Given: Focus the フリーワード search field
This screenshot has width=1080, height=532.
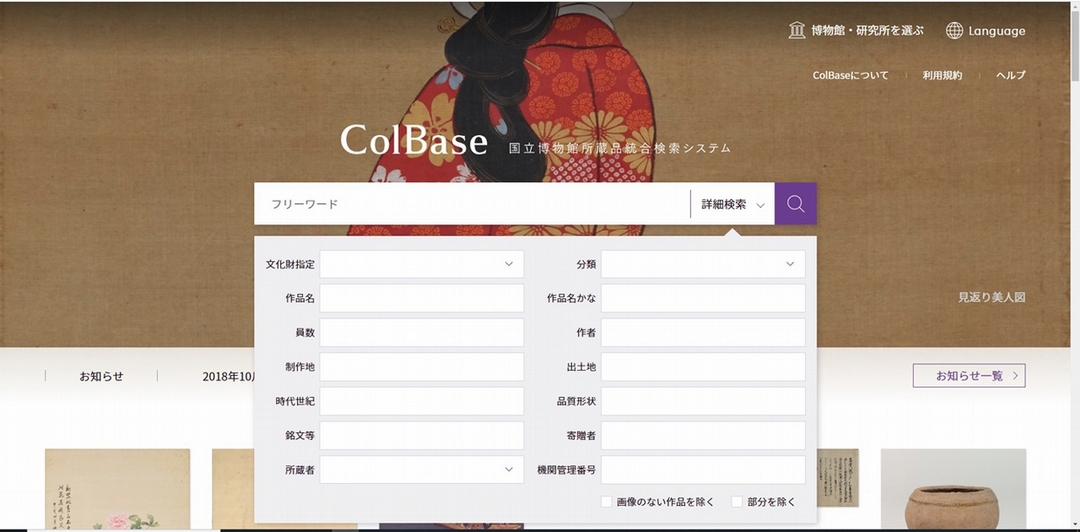Looking at the screenshot, I should (472, 204).
